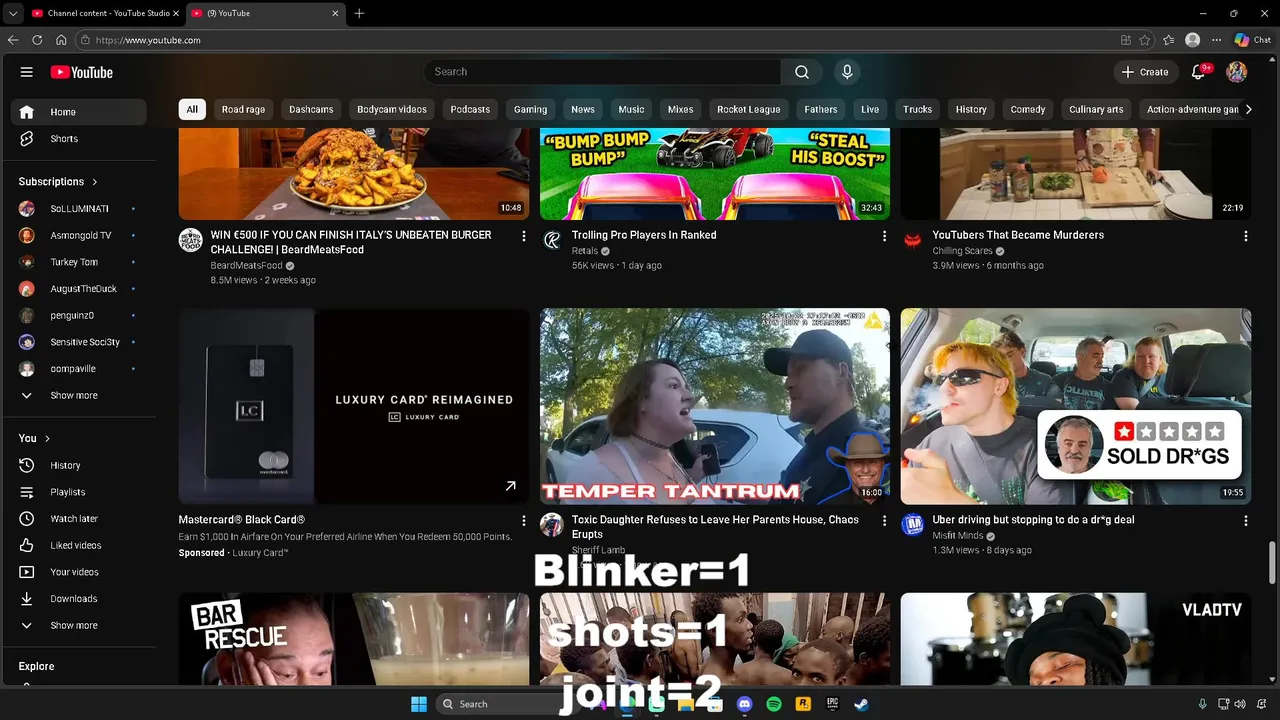Select the Rocket League filter chip
This screenshot has width=1280, height=720.
coord(748,109)
